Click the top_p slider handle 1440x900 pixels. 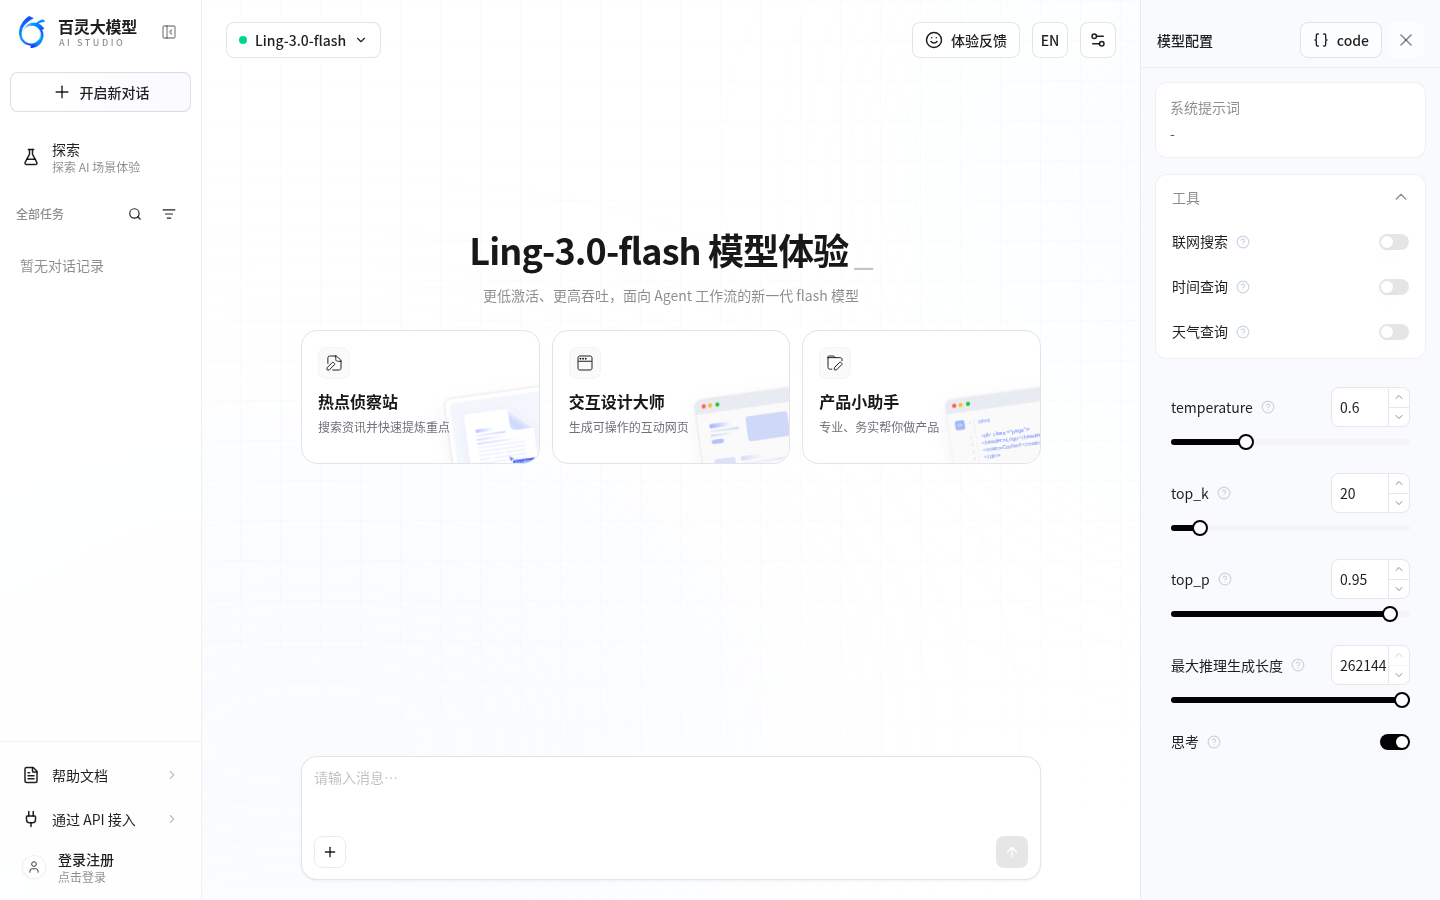[x=1390, y=614]
